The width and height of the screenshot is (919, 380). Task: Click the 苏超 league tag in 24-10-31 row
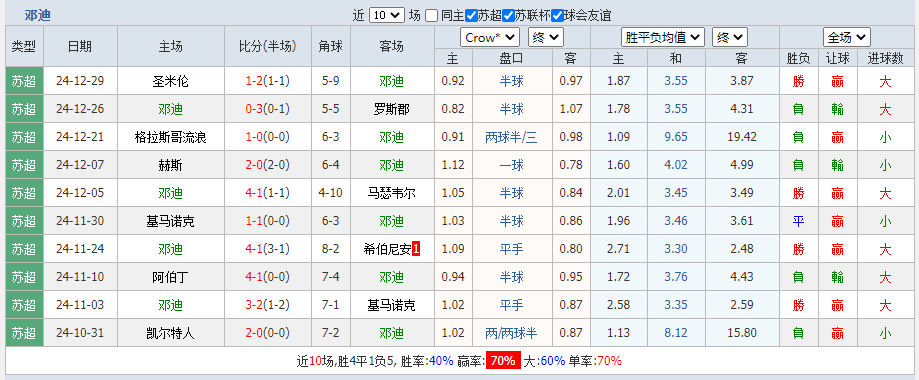point(25,332)
